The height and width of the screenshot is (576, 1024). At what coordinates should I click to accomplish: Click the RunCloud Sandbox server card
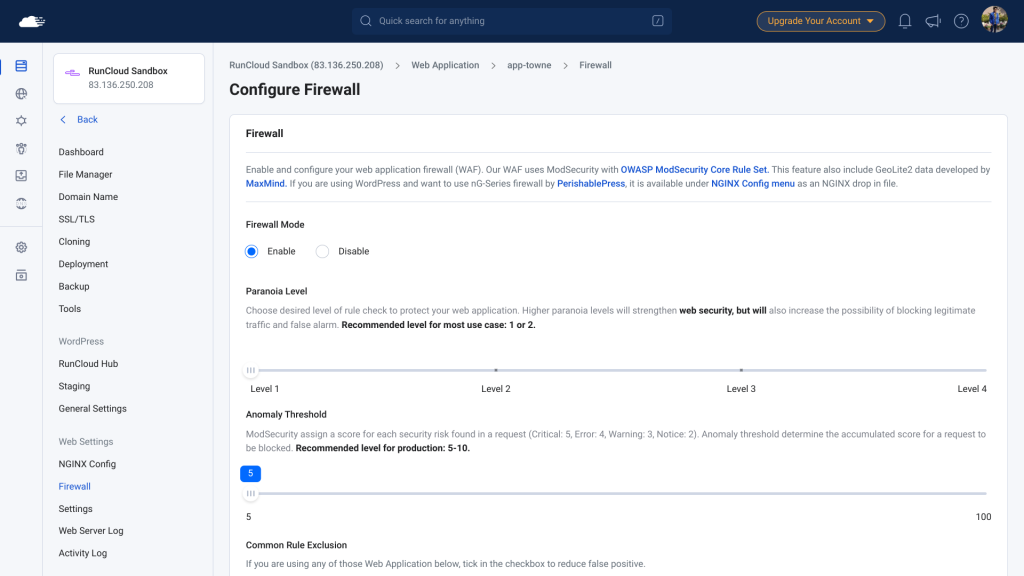coord(129,78)
